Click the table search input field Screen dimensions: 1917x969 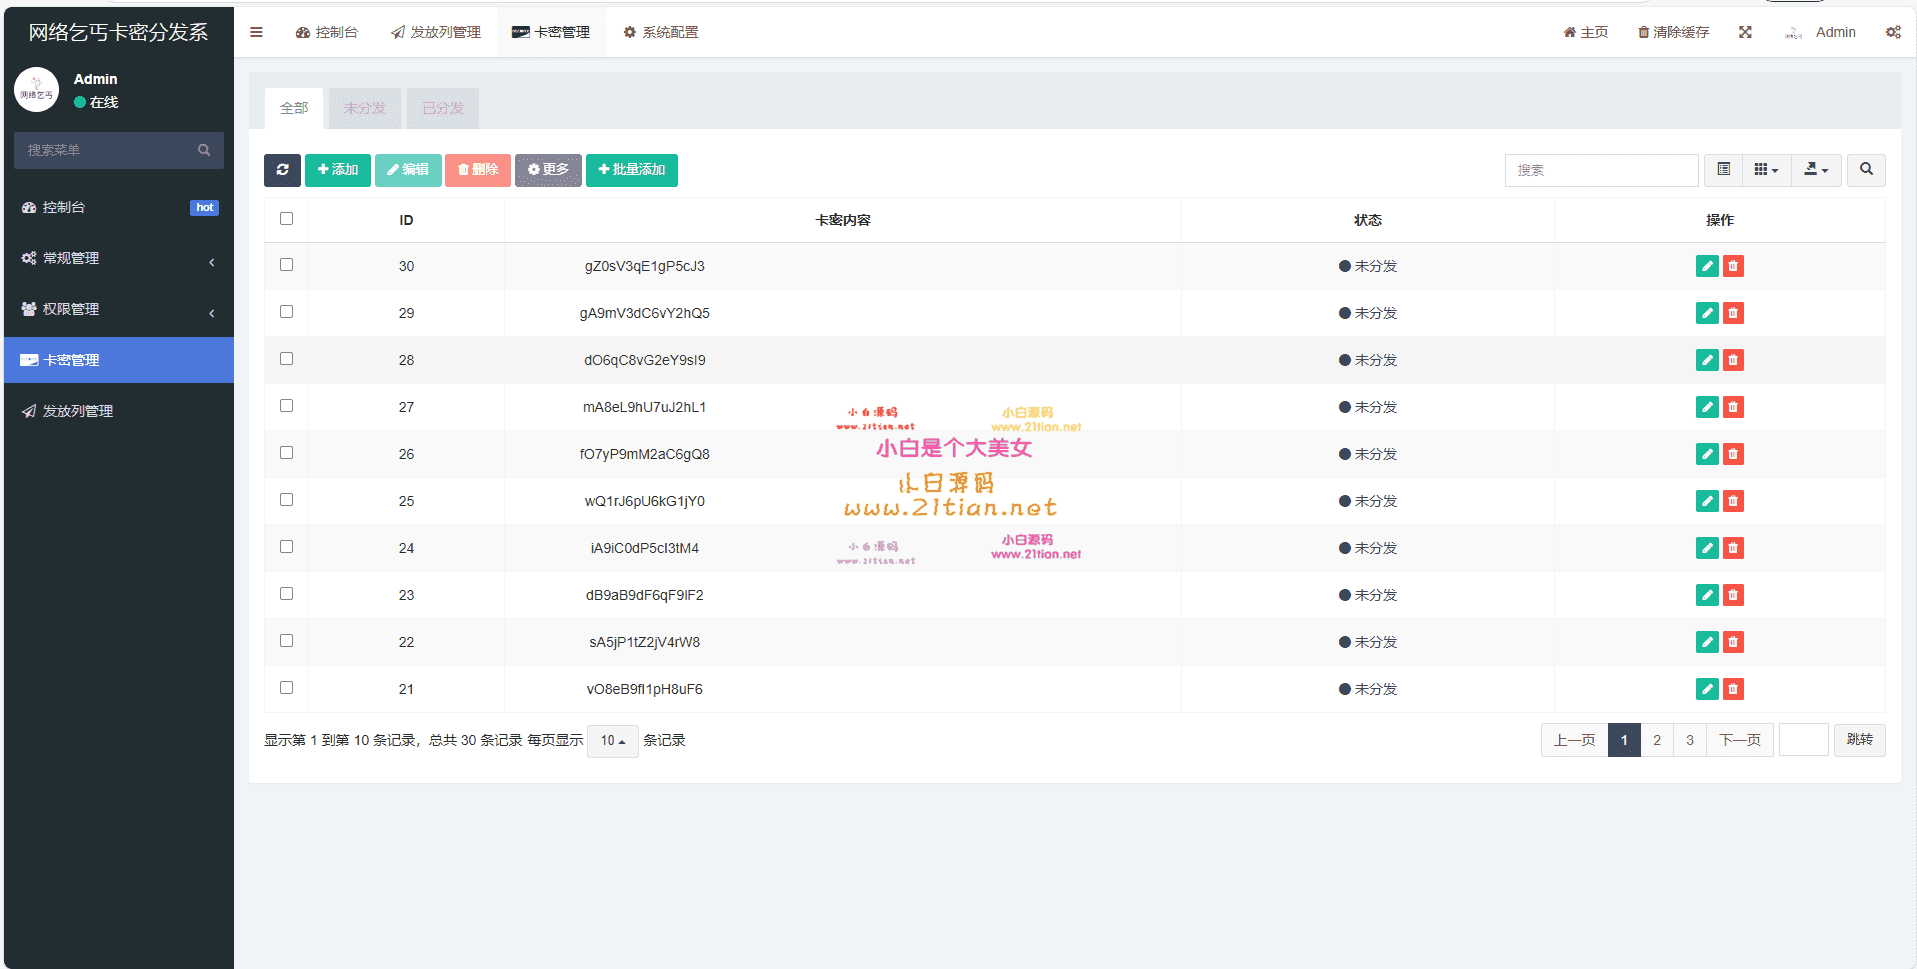[x=1600, y=170]
